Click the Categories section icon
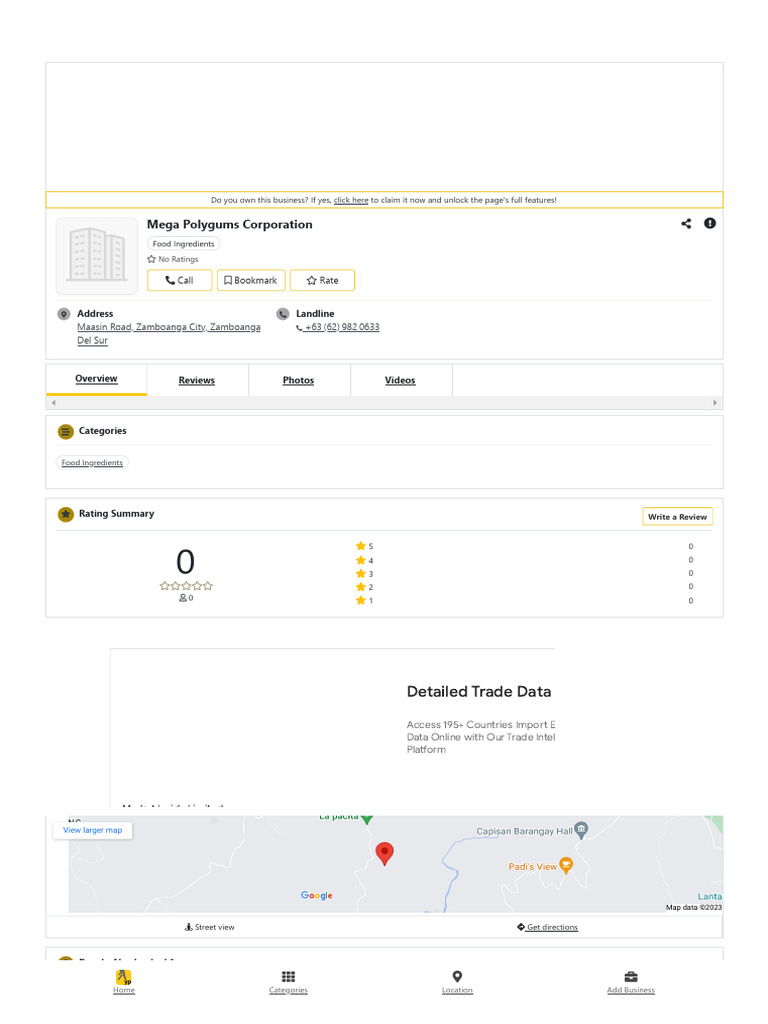The height and width of the screenshot is (1024, 768). coord(66,432)
